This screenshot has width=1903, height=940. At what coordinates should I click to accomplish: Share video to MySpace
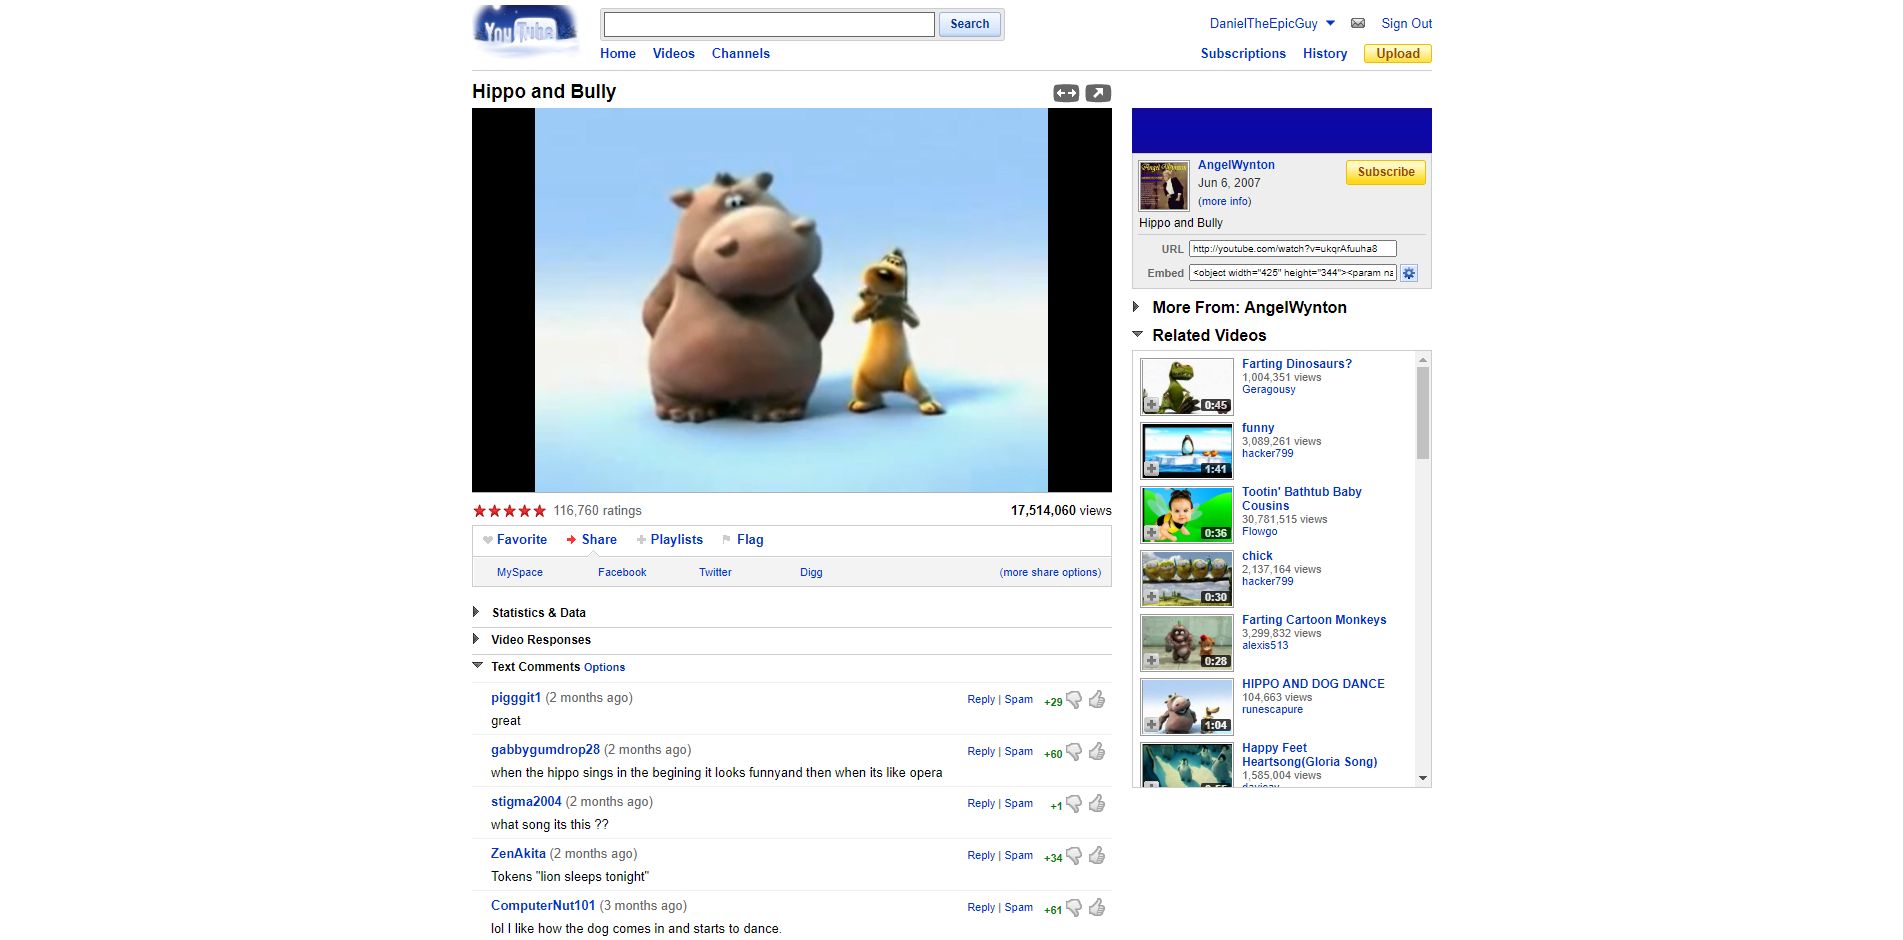click(520, 572)
